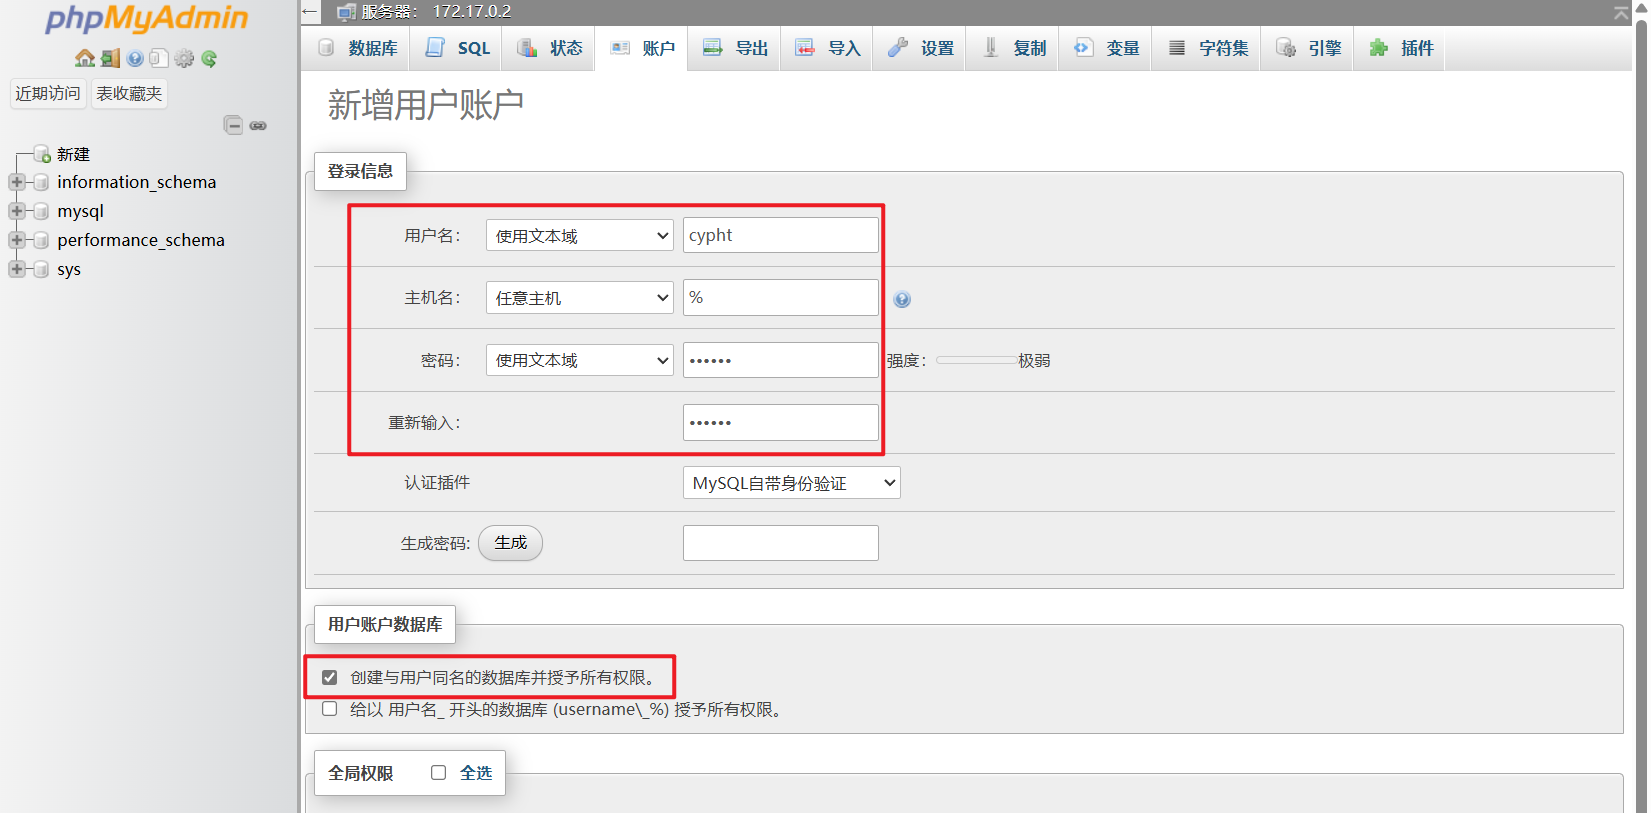This screenshot has height=813, width=1651.
Task: Open the 用户名 type dropdown
Action: point(580,236)
